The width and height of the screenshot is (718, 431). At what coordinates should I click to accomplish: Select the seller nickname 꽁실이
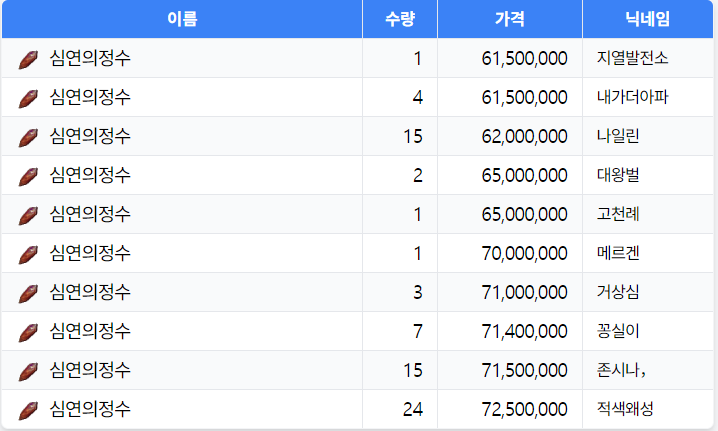pyautogui.click(x=618, y=331)
